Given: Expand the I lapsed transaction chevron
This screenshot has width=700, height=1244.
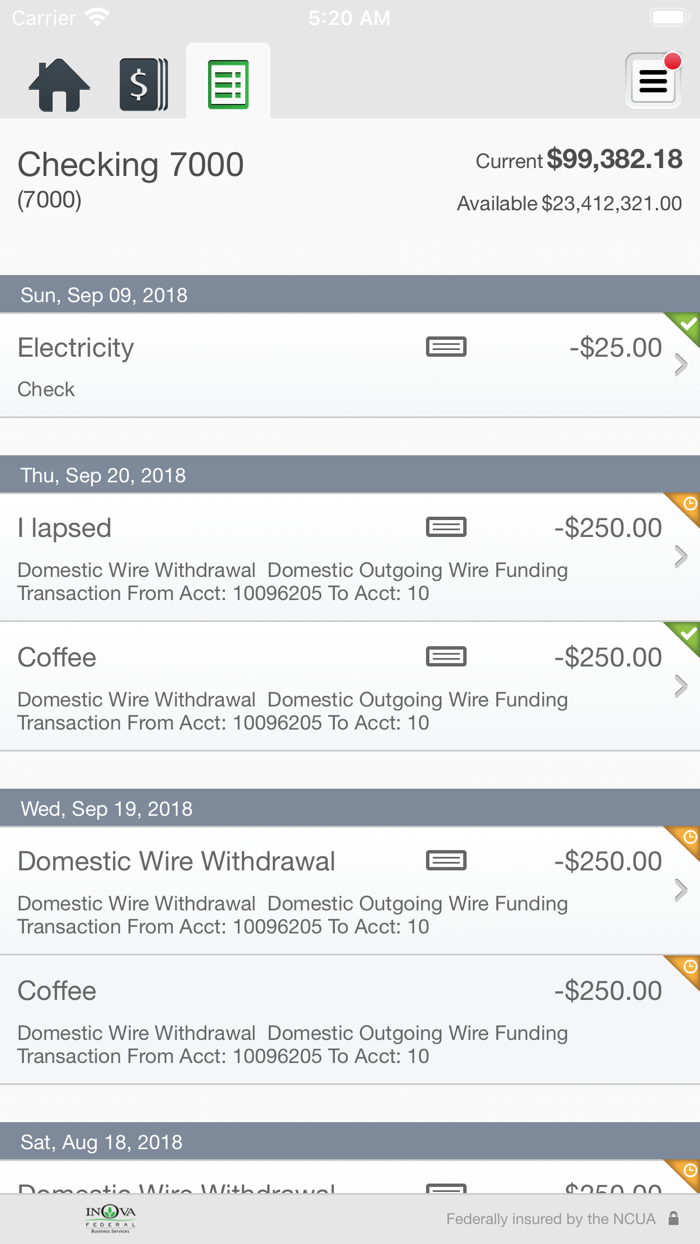Looking at the screenshot, I should (x=681, y=556).
